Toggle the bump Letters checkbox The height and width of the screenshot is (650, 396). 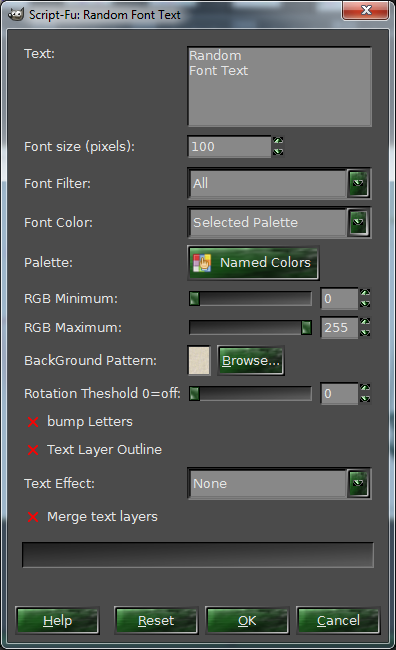click(33, 422)
